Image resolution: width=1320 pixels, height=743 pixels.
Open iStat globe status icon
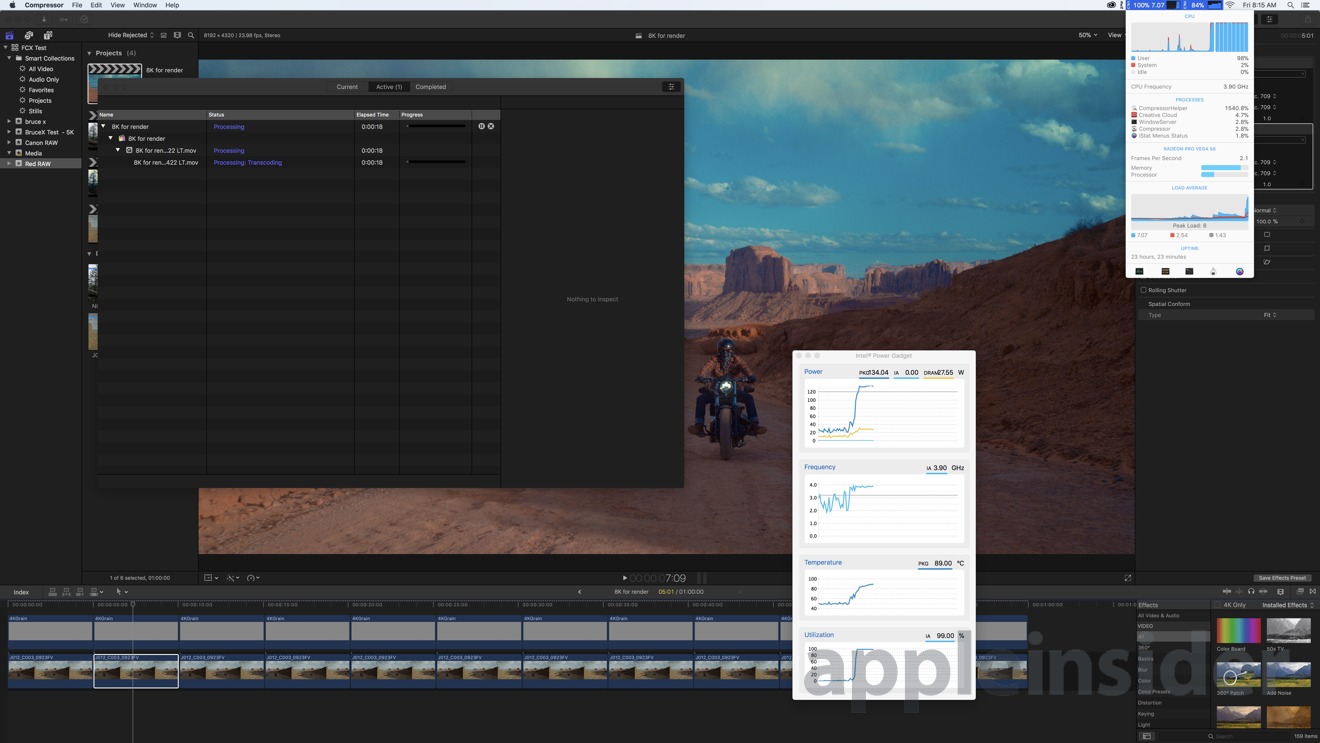point(1240,271)
